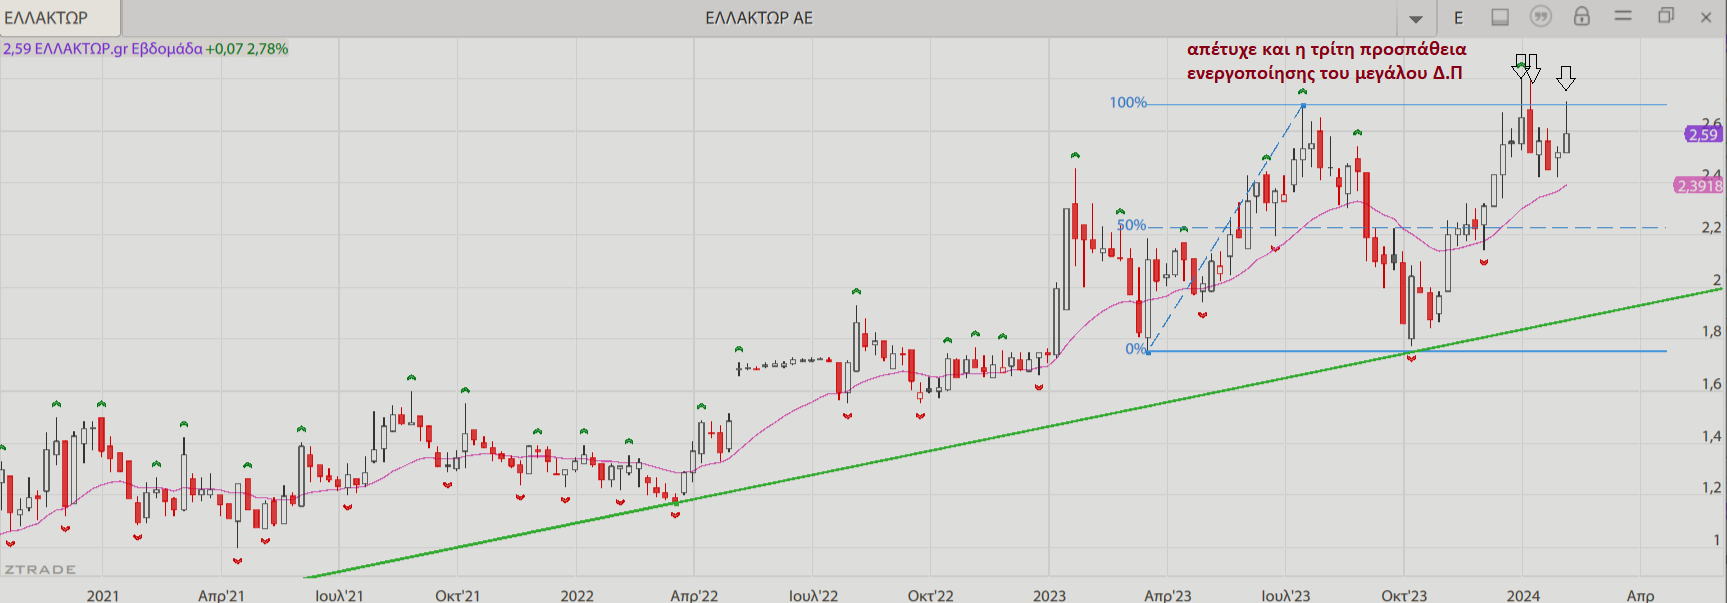Viewport: 1727px width, 603px height.
Task: Select the red Greek text annotation
Action: click(1326, 61)
